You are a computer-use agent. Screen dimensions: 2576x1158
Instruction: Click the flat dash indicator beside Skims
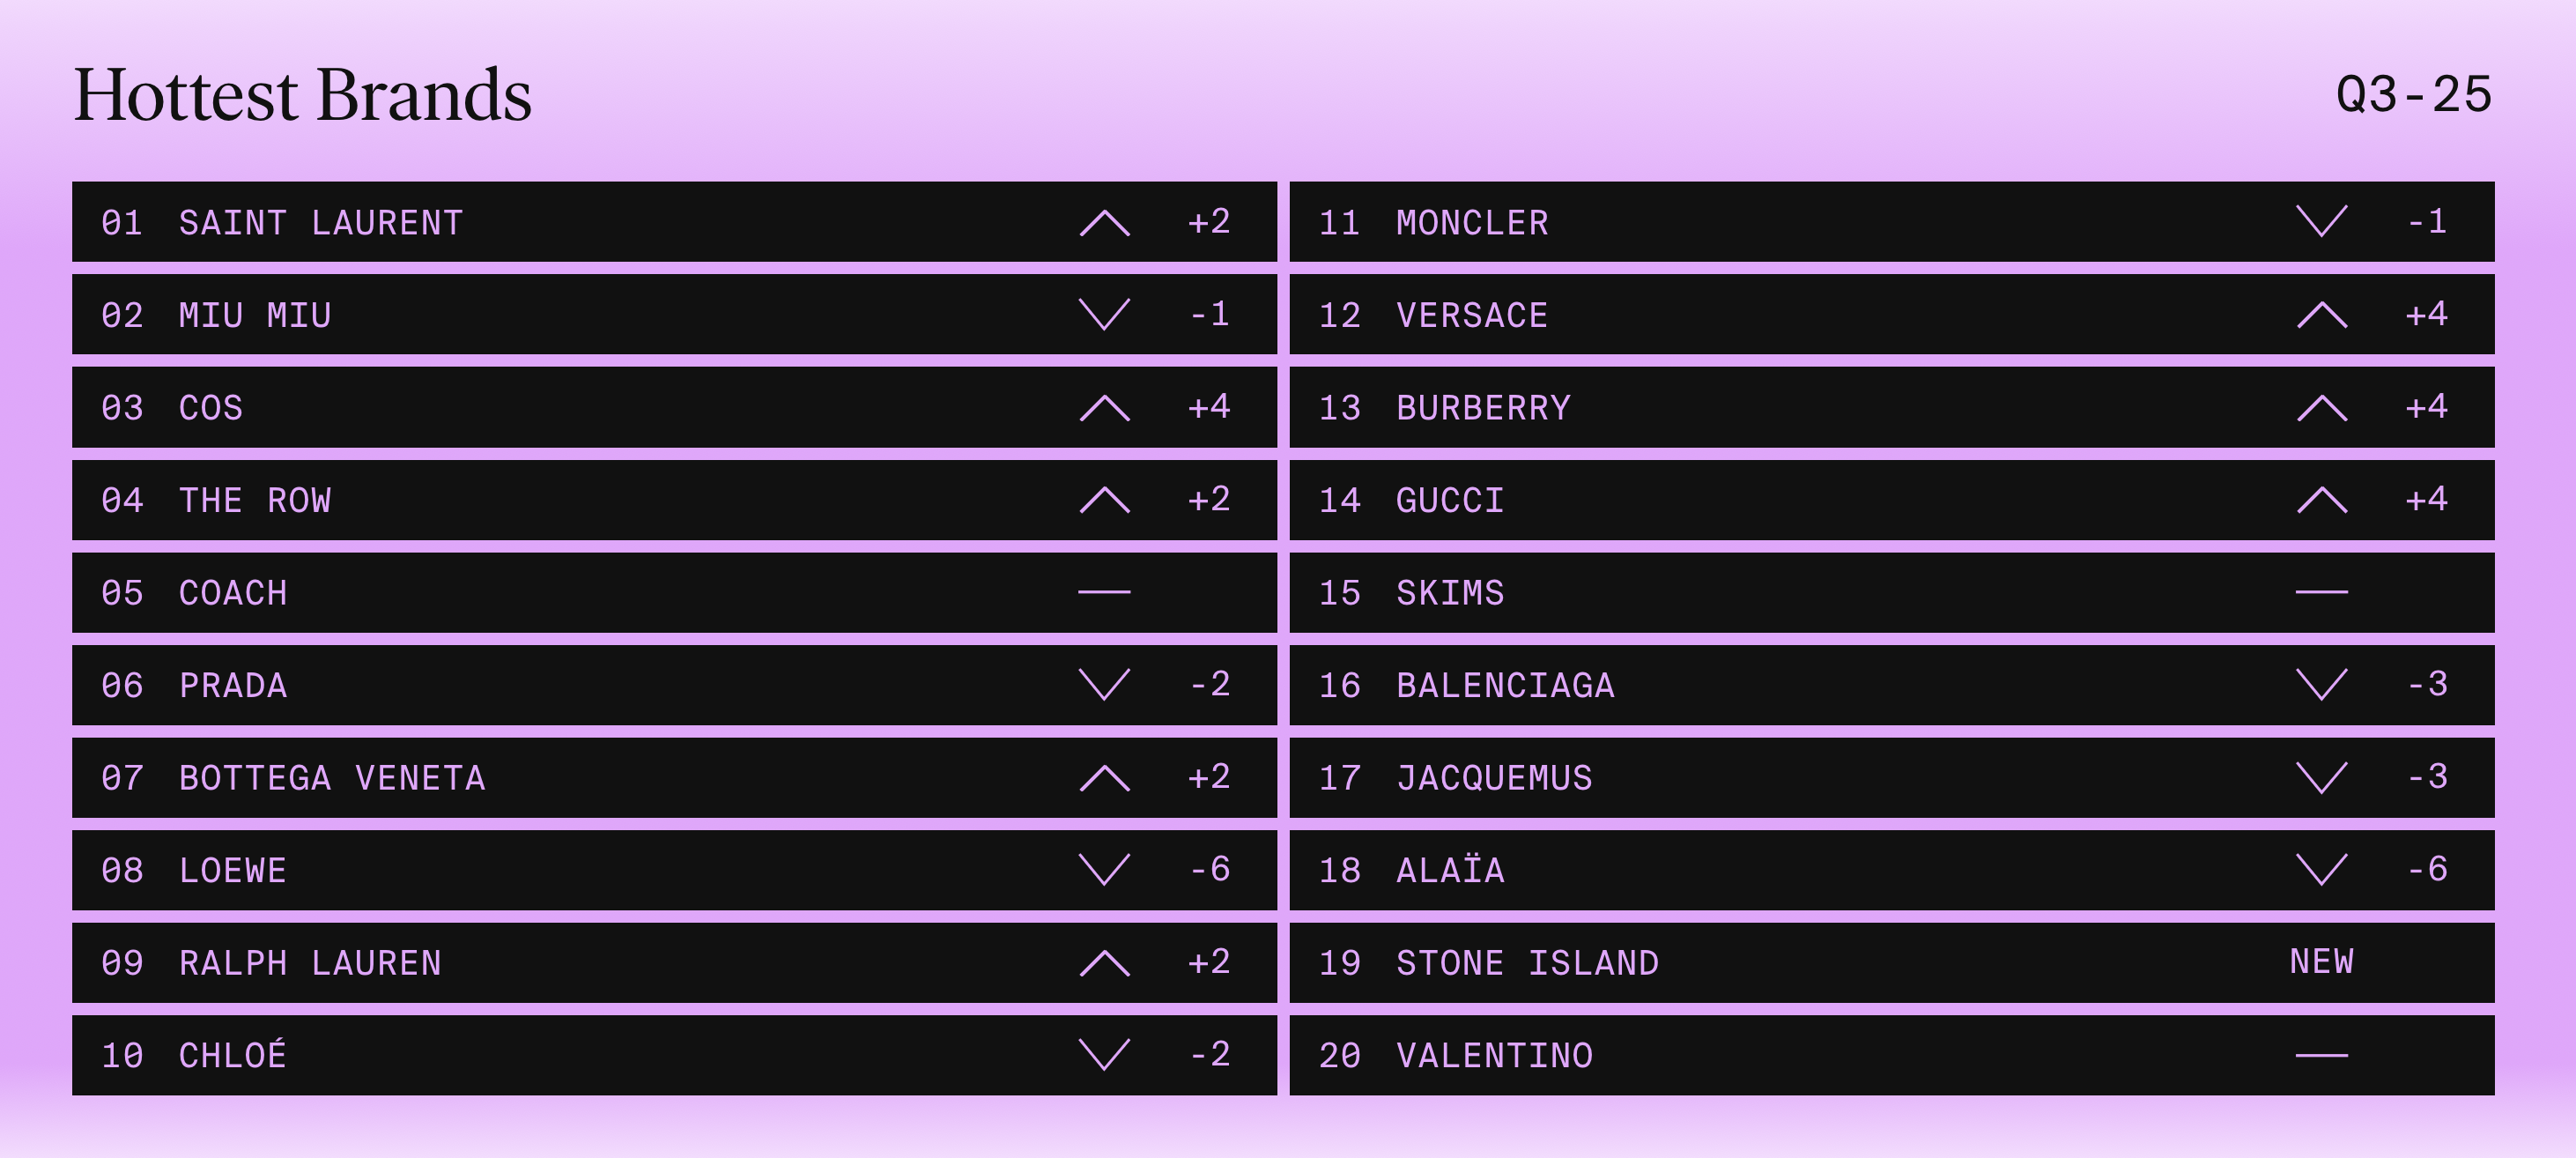pyautogui.click(x=2321, y=592)
